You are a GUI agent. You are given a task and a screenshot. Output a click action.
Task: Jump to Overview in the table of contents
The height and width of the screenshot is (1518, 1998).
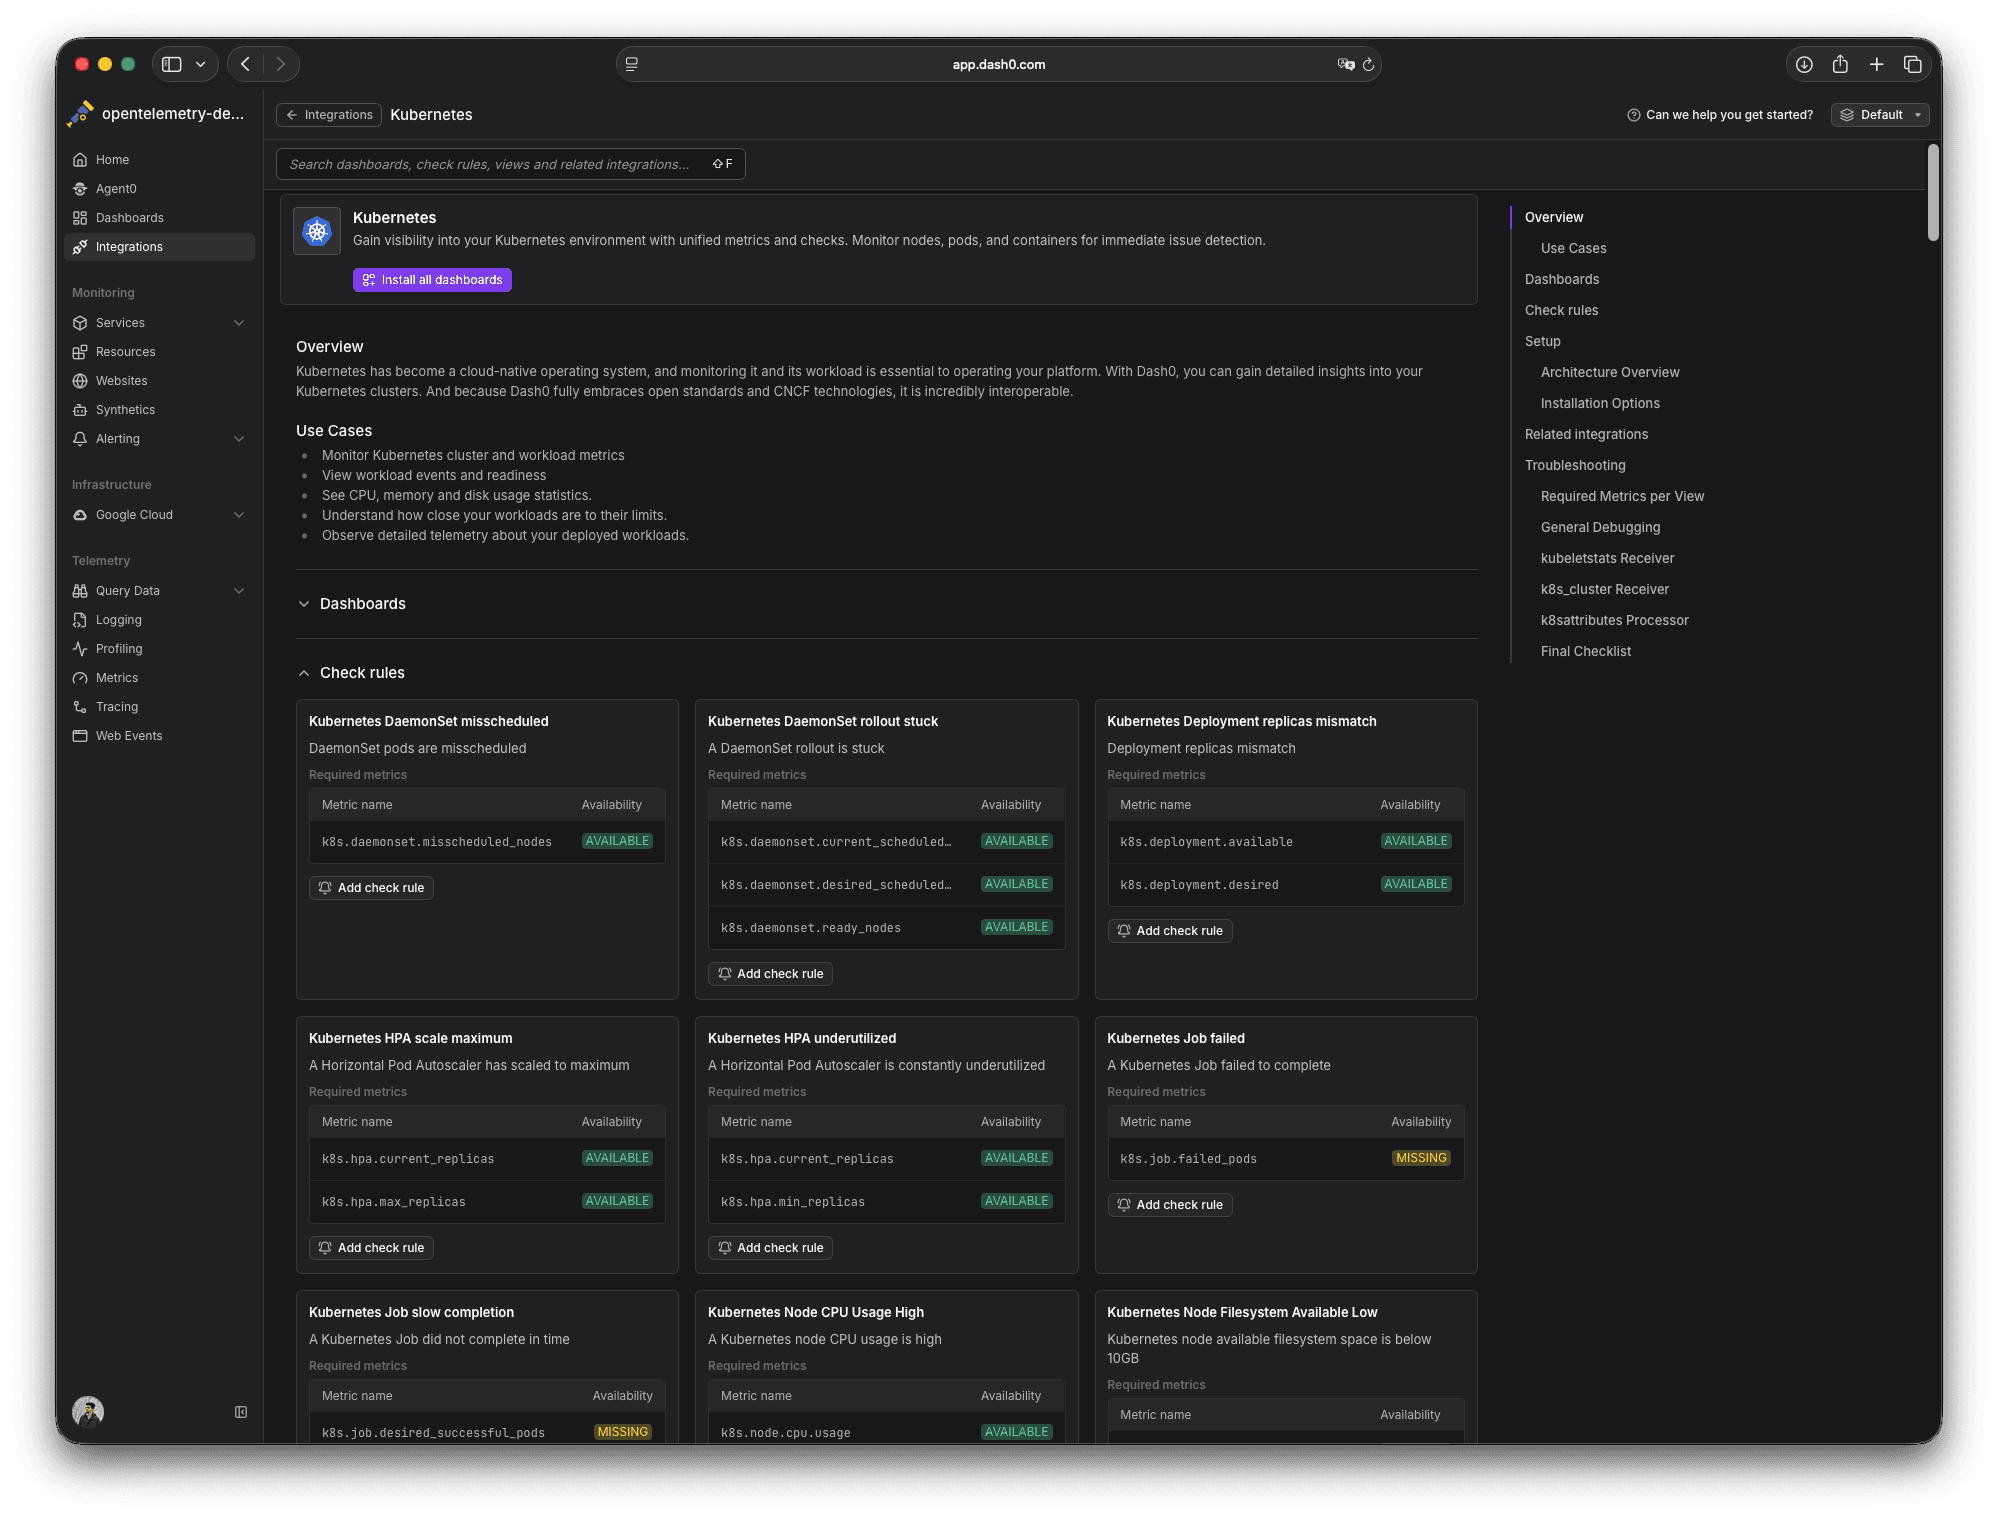pos(1554,217)
